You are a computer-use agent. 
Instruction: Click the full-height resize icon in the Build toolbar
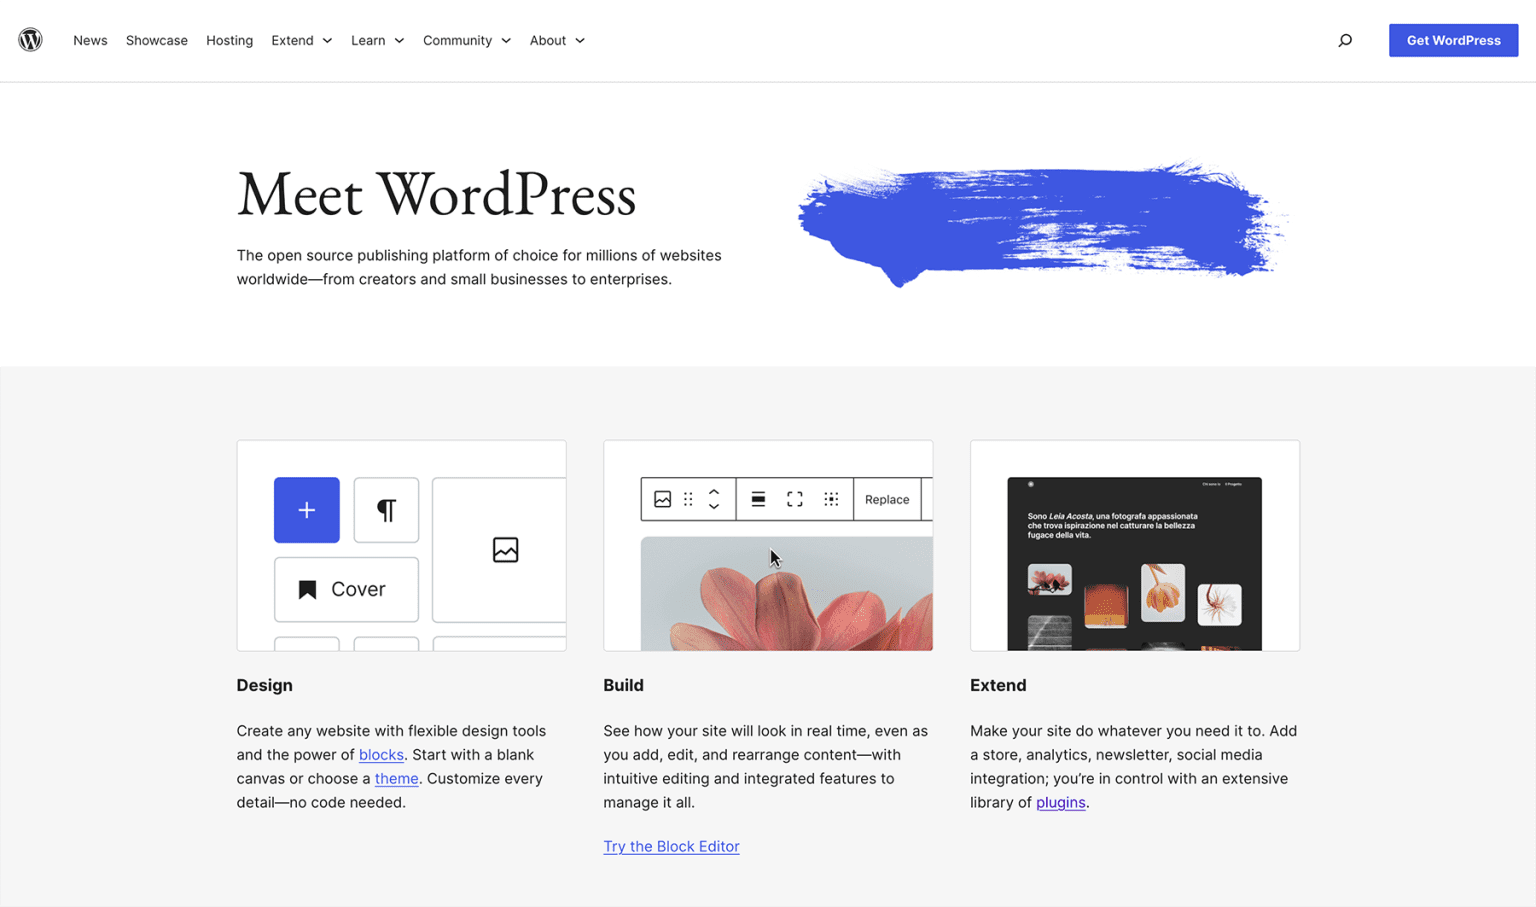pyautogui.click(x=795, y=499)
